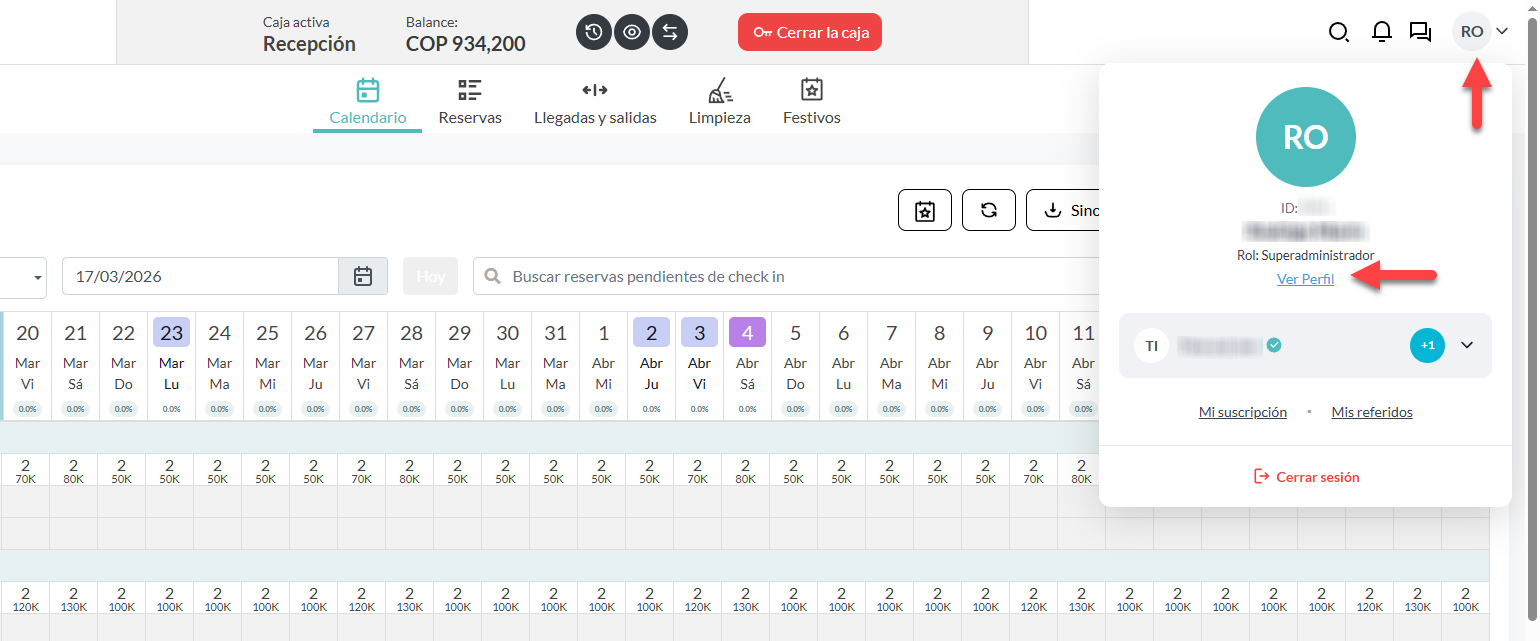Open the date picker calendar icon
The height and width of the screenshot is (641, 1540).
click(x=363, y=276)
